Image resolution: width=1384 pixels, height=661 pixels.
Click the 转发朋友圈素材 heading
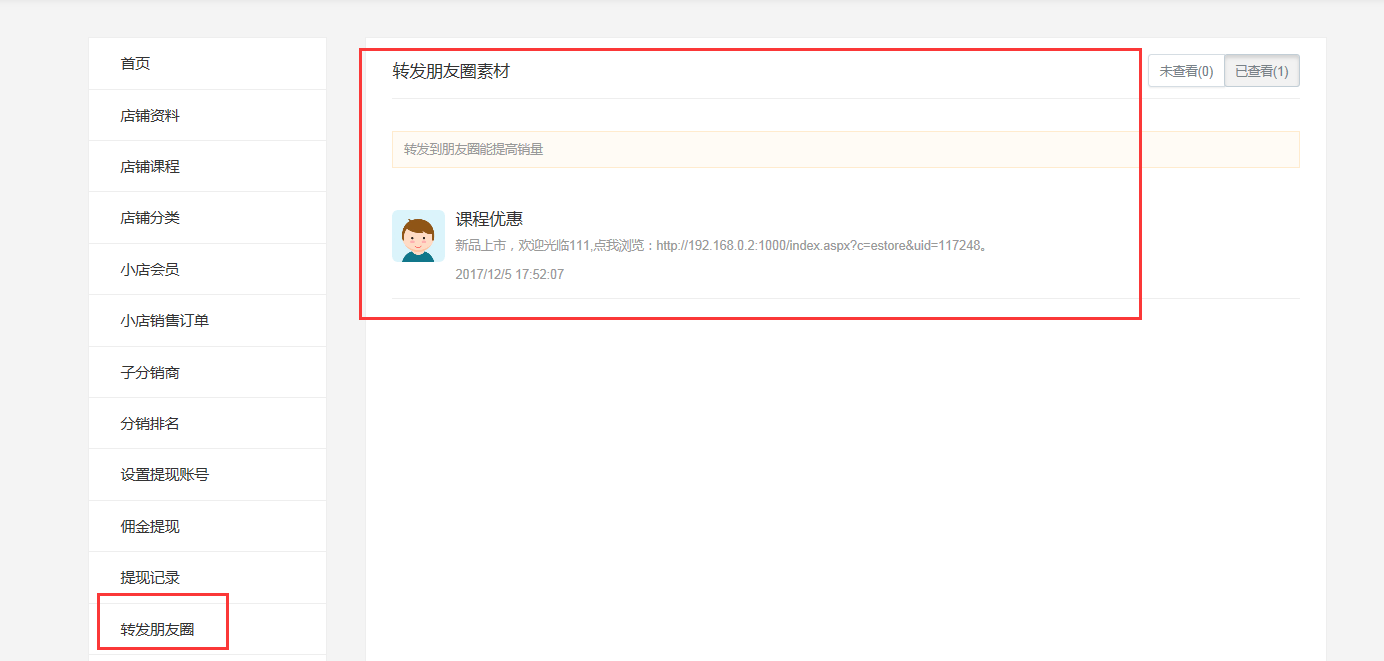(x=451, y=72)
